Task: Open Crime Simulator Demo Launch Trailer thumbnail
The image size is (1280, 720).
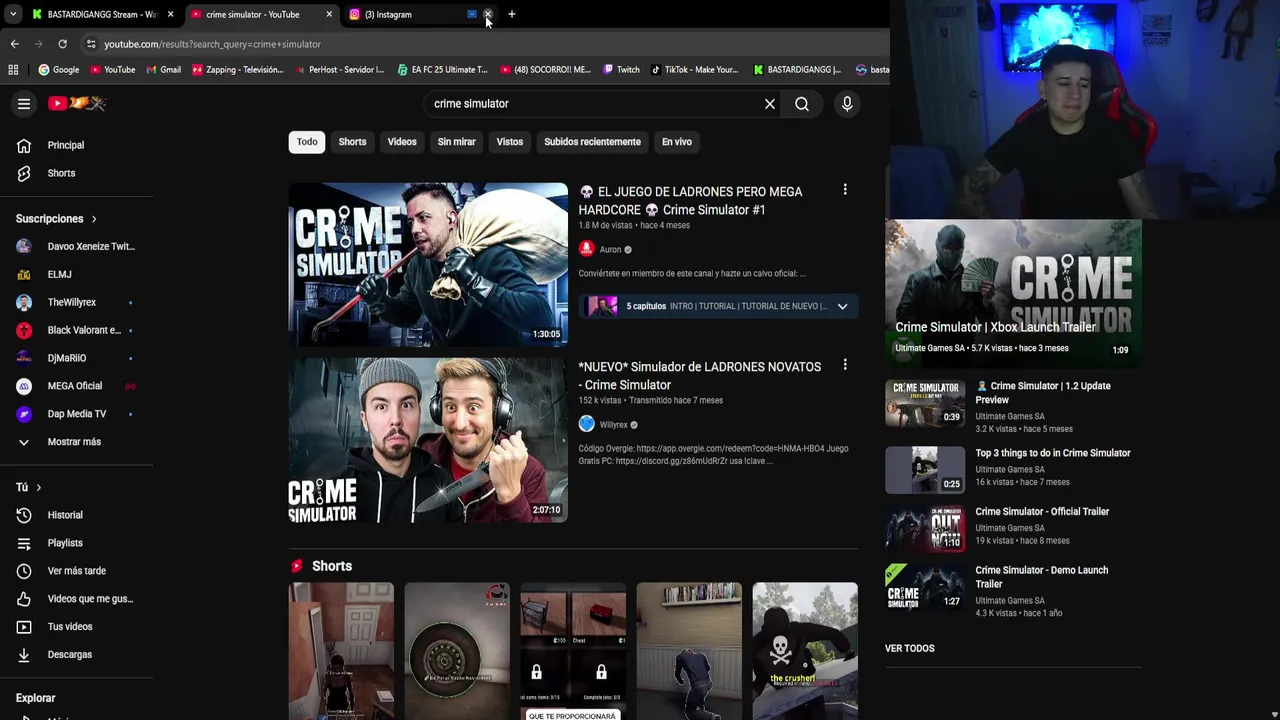Action: pyautogui.click(x=925, y=587)
